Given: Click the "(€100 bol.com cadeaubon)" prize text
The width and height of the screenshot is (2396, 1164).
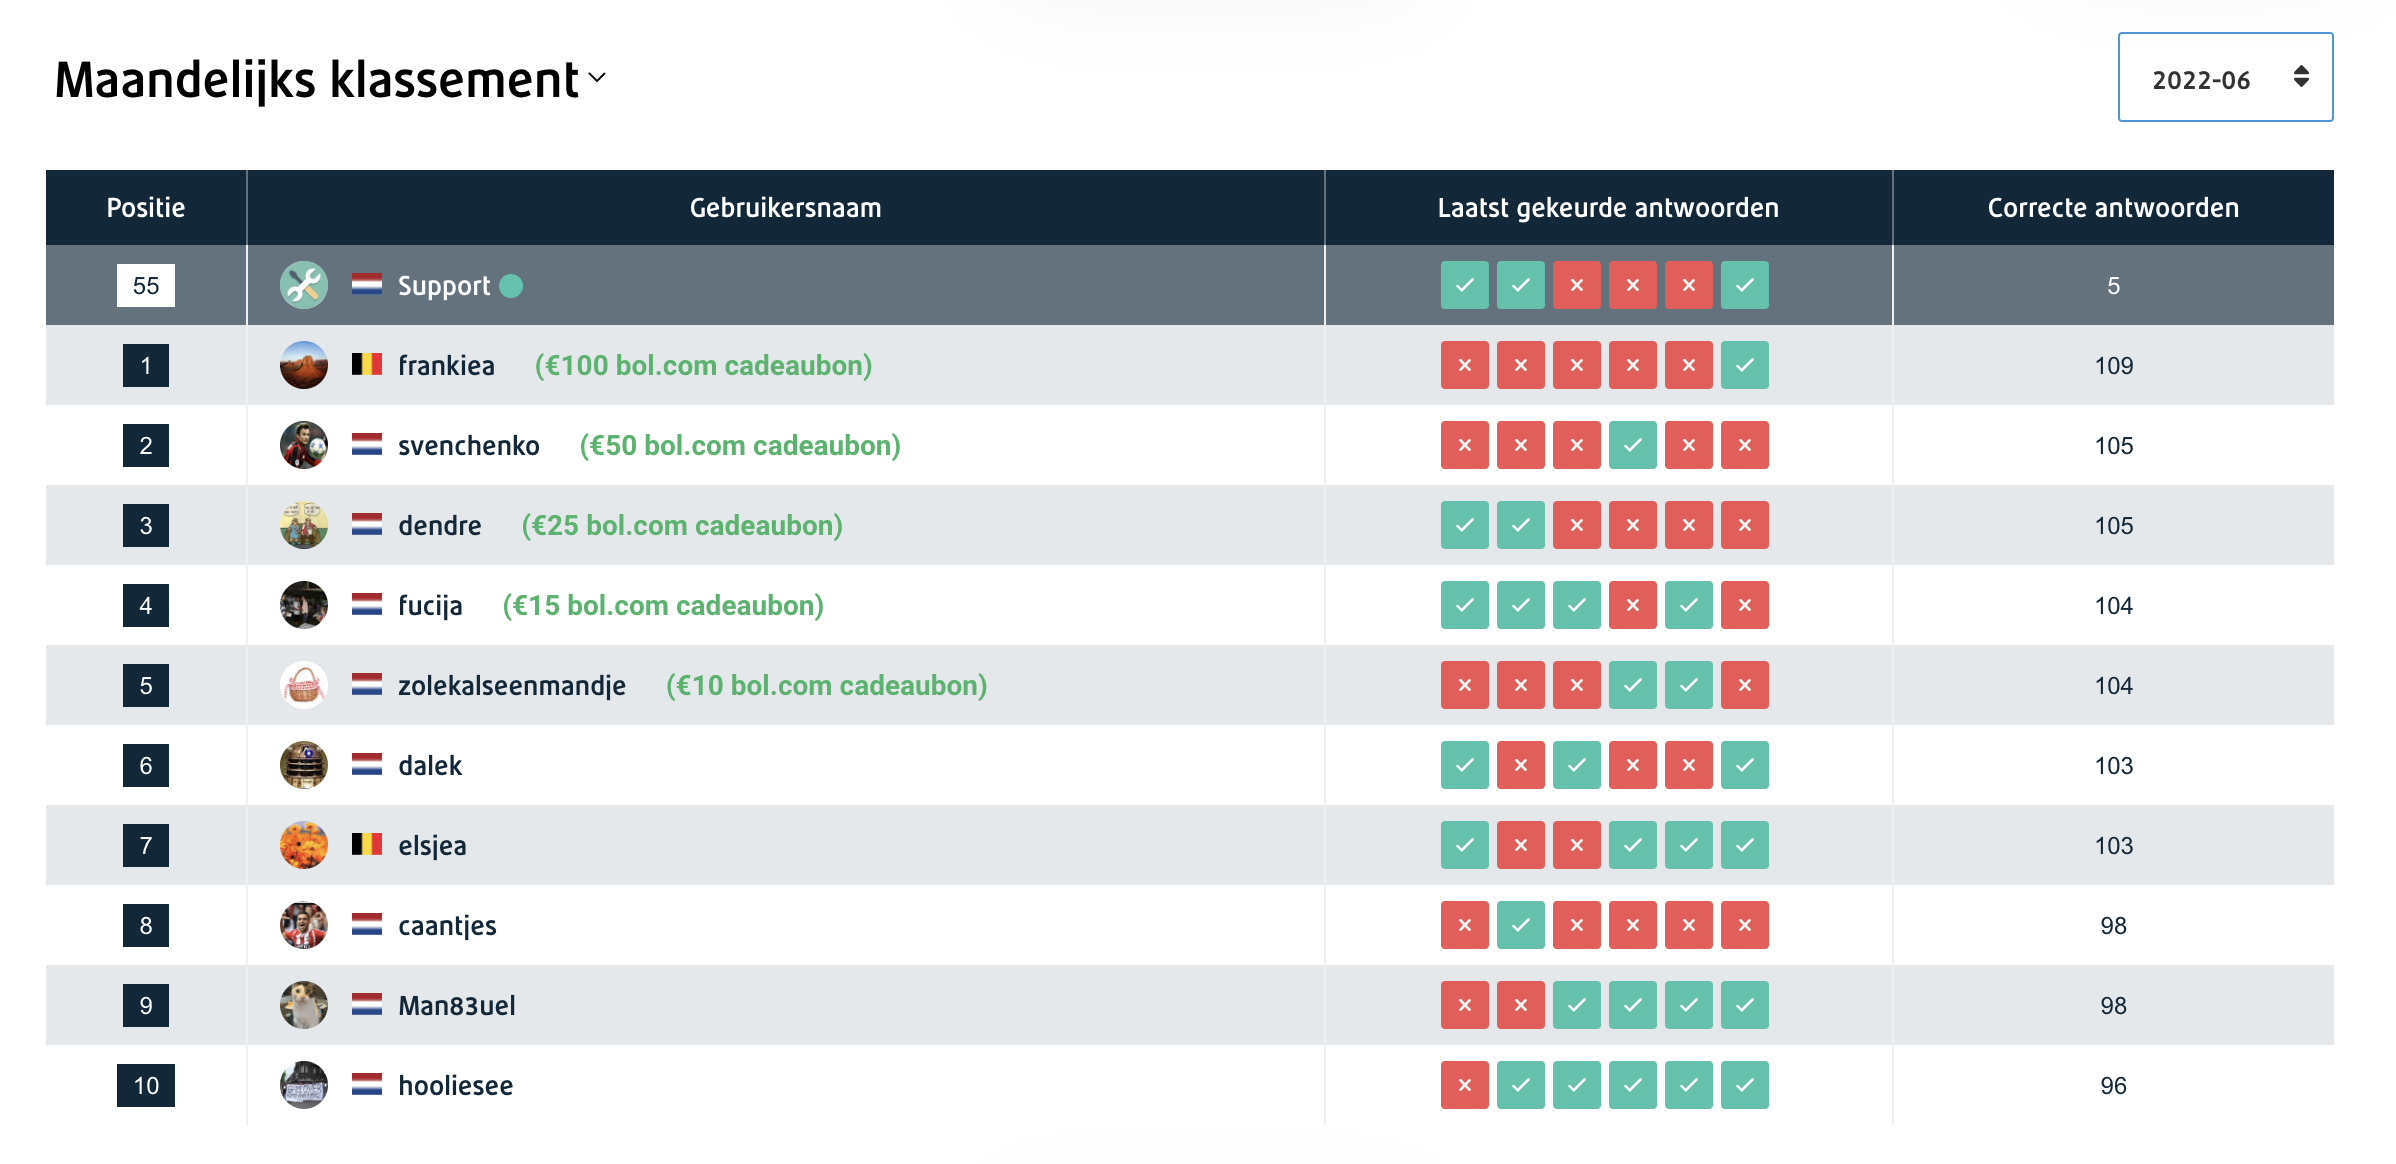Looking at the screenshot, I should [704, 365].
